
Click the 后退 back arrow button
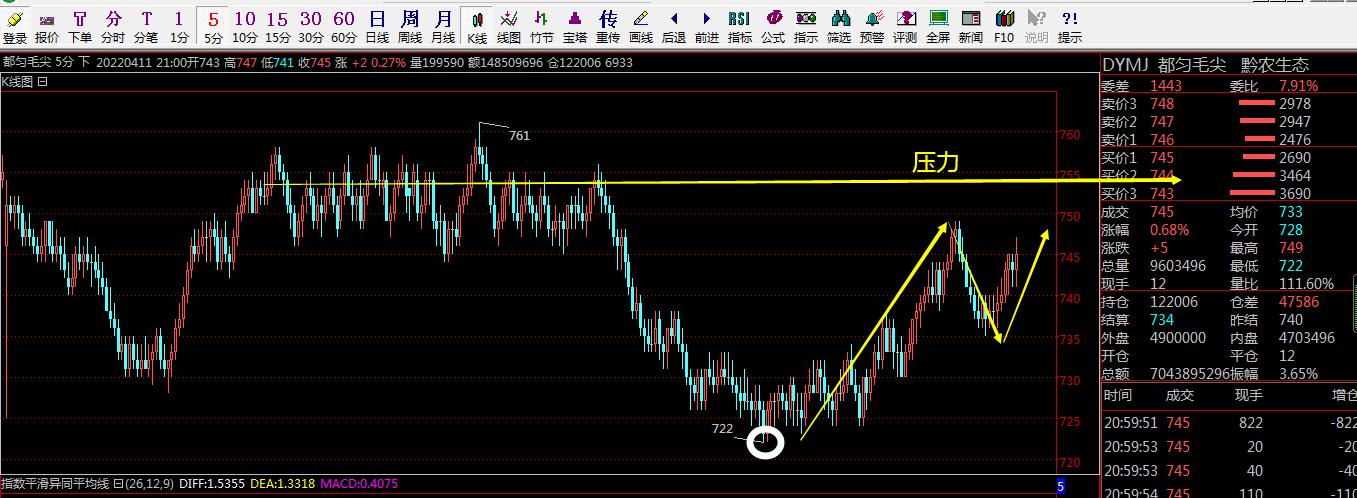(674, 27)
